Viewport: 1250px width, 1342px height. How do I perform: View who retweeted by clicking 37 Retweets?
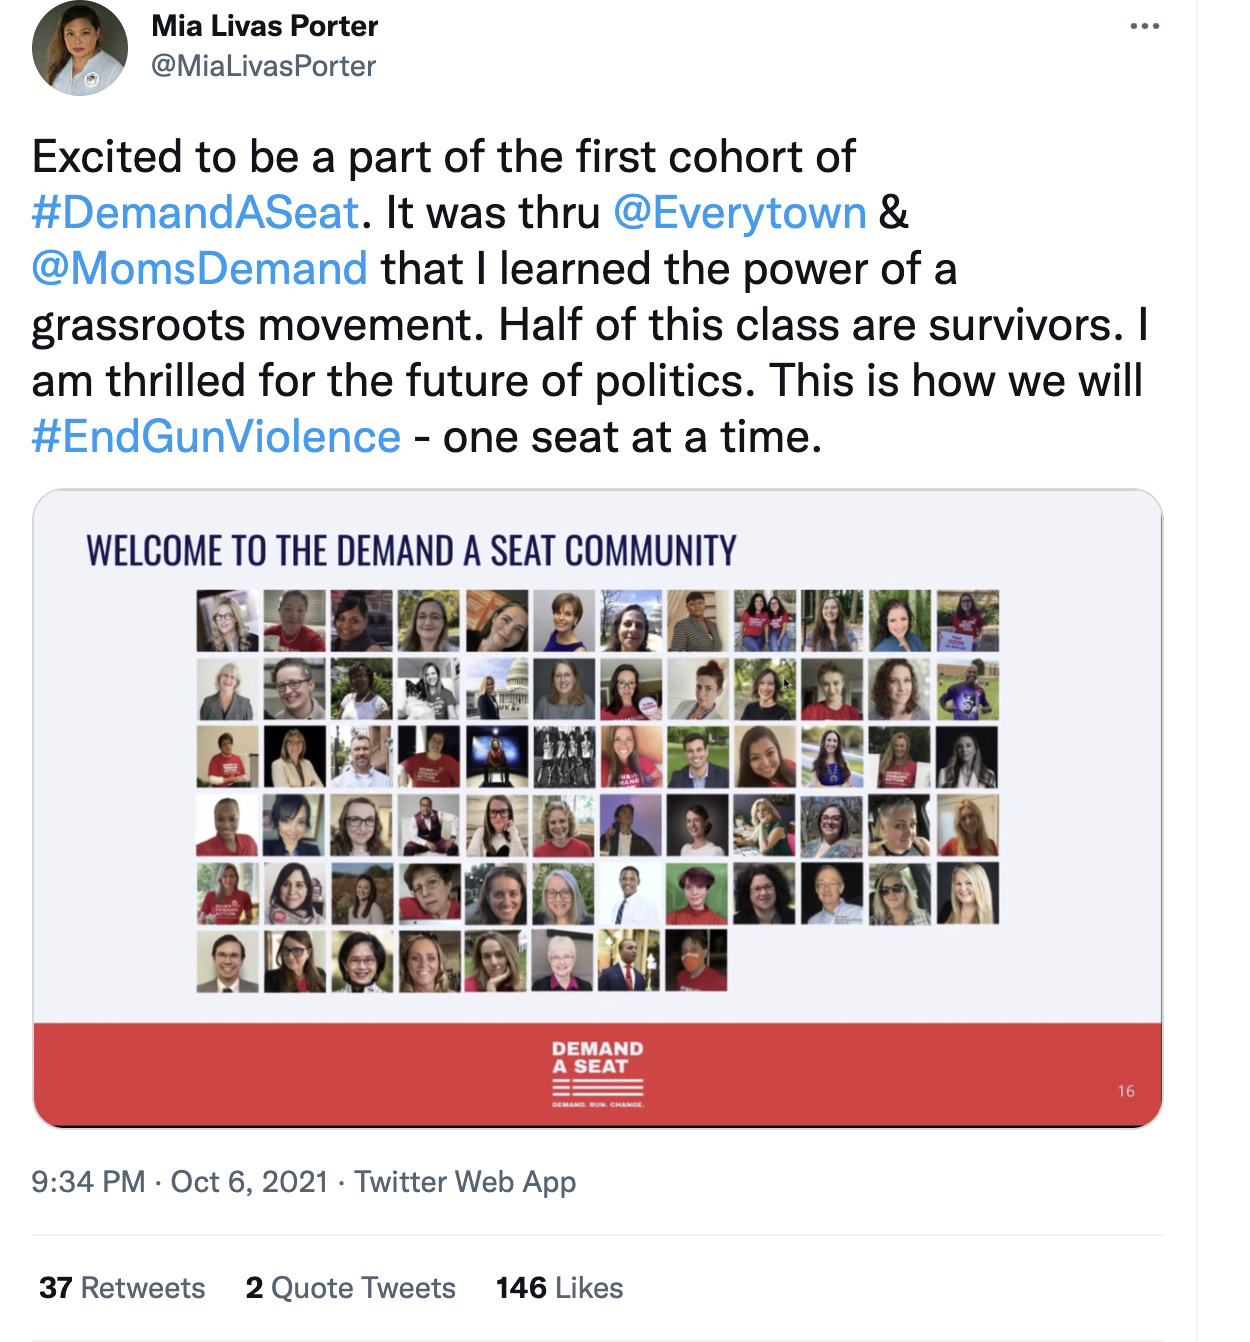(120, 1288)
